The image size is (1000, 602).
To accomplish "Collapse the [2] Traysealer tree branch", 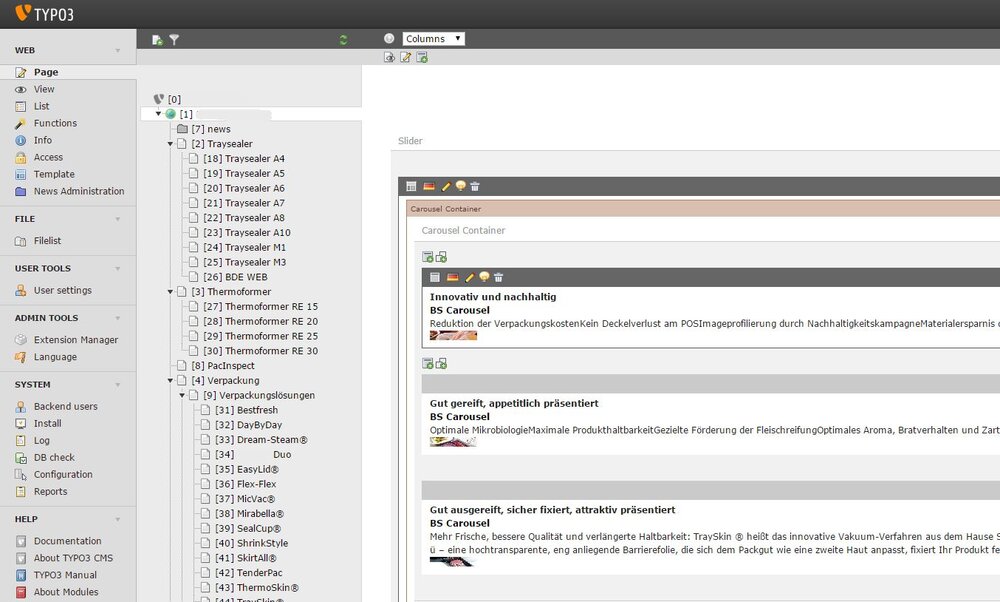I will pyautogui.click(x=170, y=144).
